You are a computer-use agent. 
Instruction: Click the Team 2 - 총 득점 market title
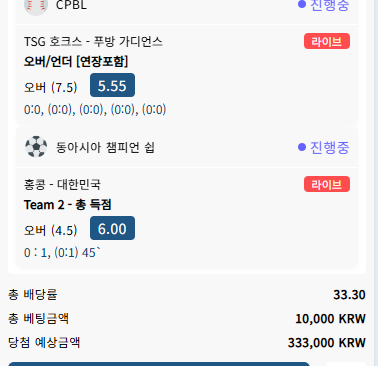pos(67,204)
